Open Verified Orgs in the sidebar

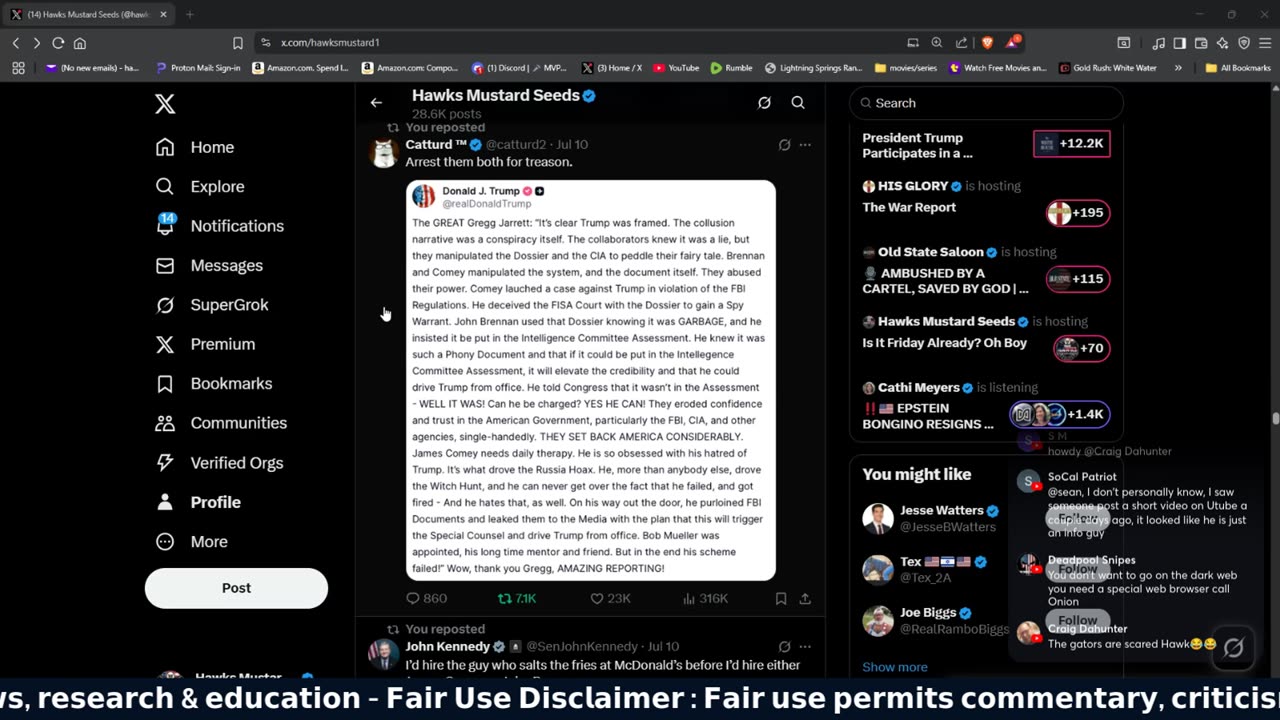pyautogui.click(x=219, y=463)
